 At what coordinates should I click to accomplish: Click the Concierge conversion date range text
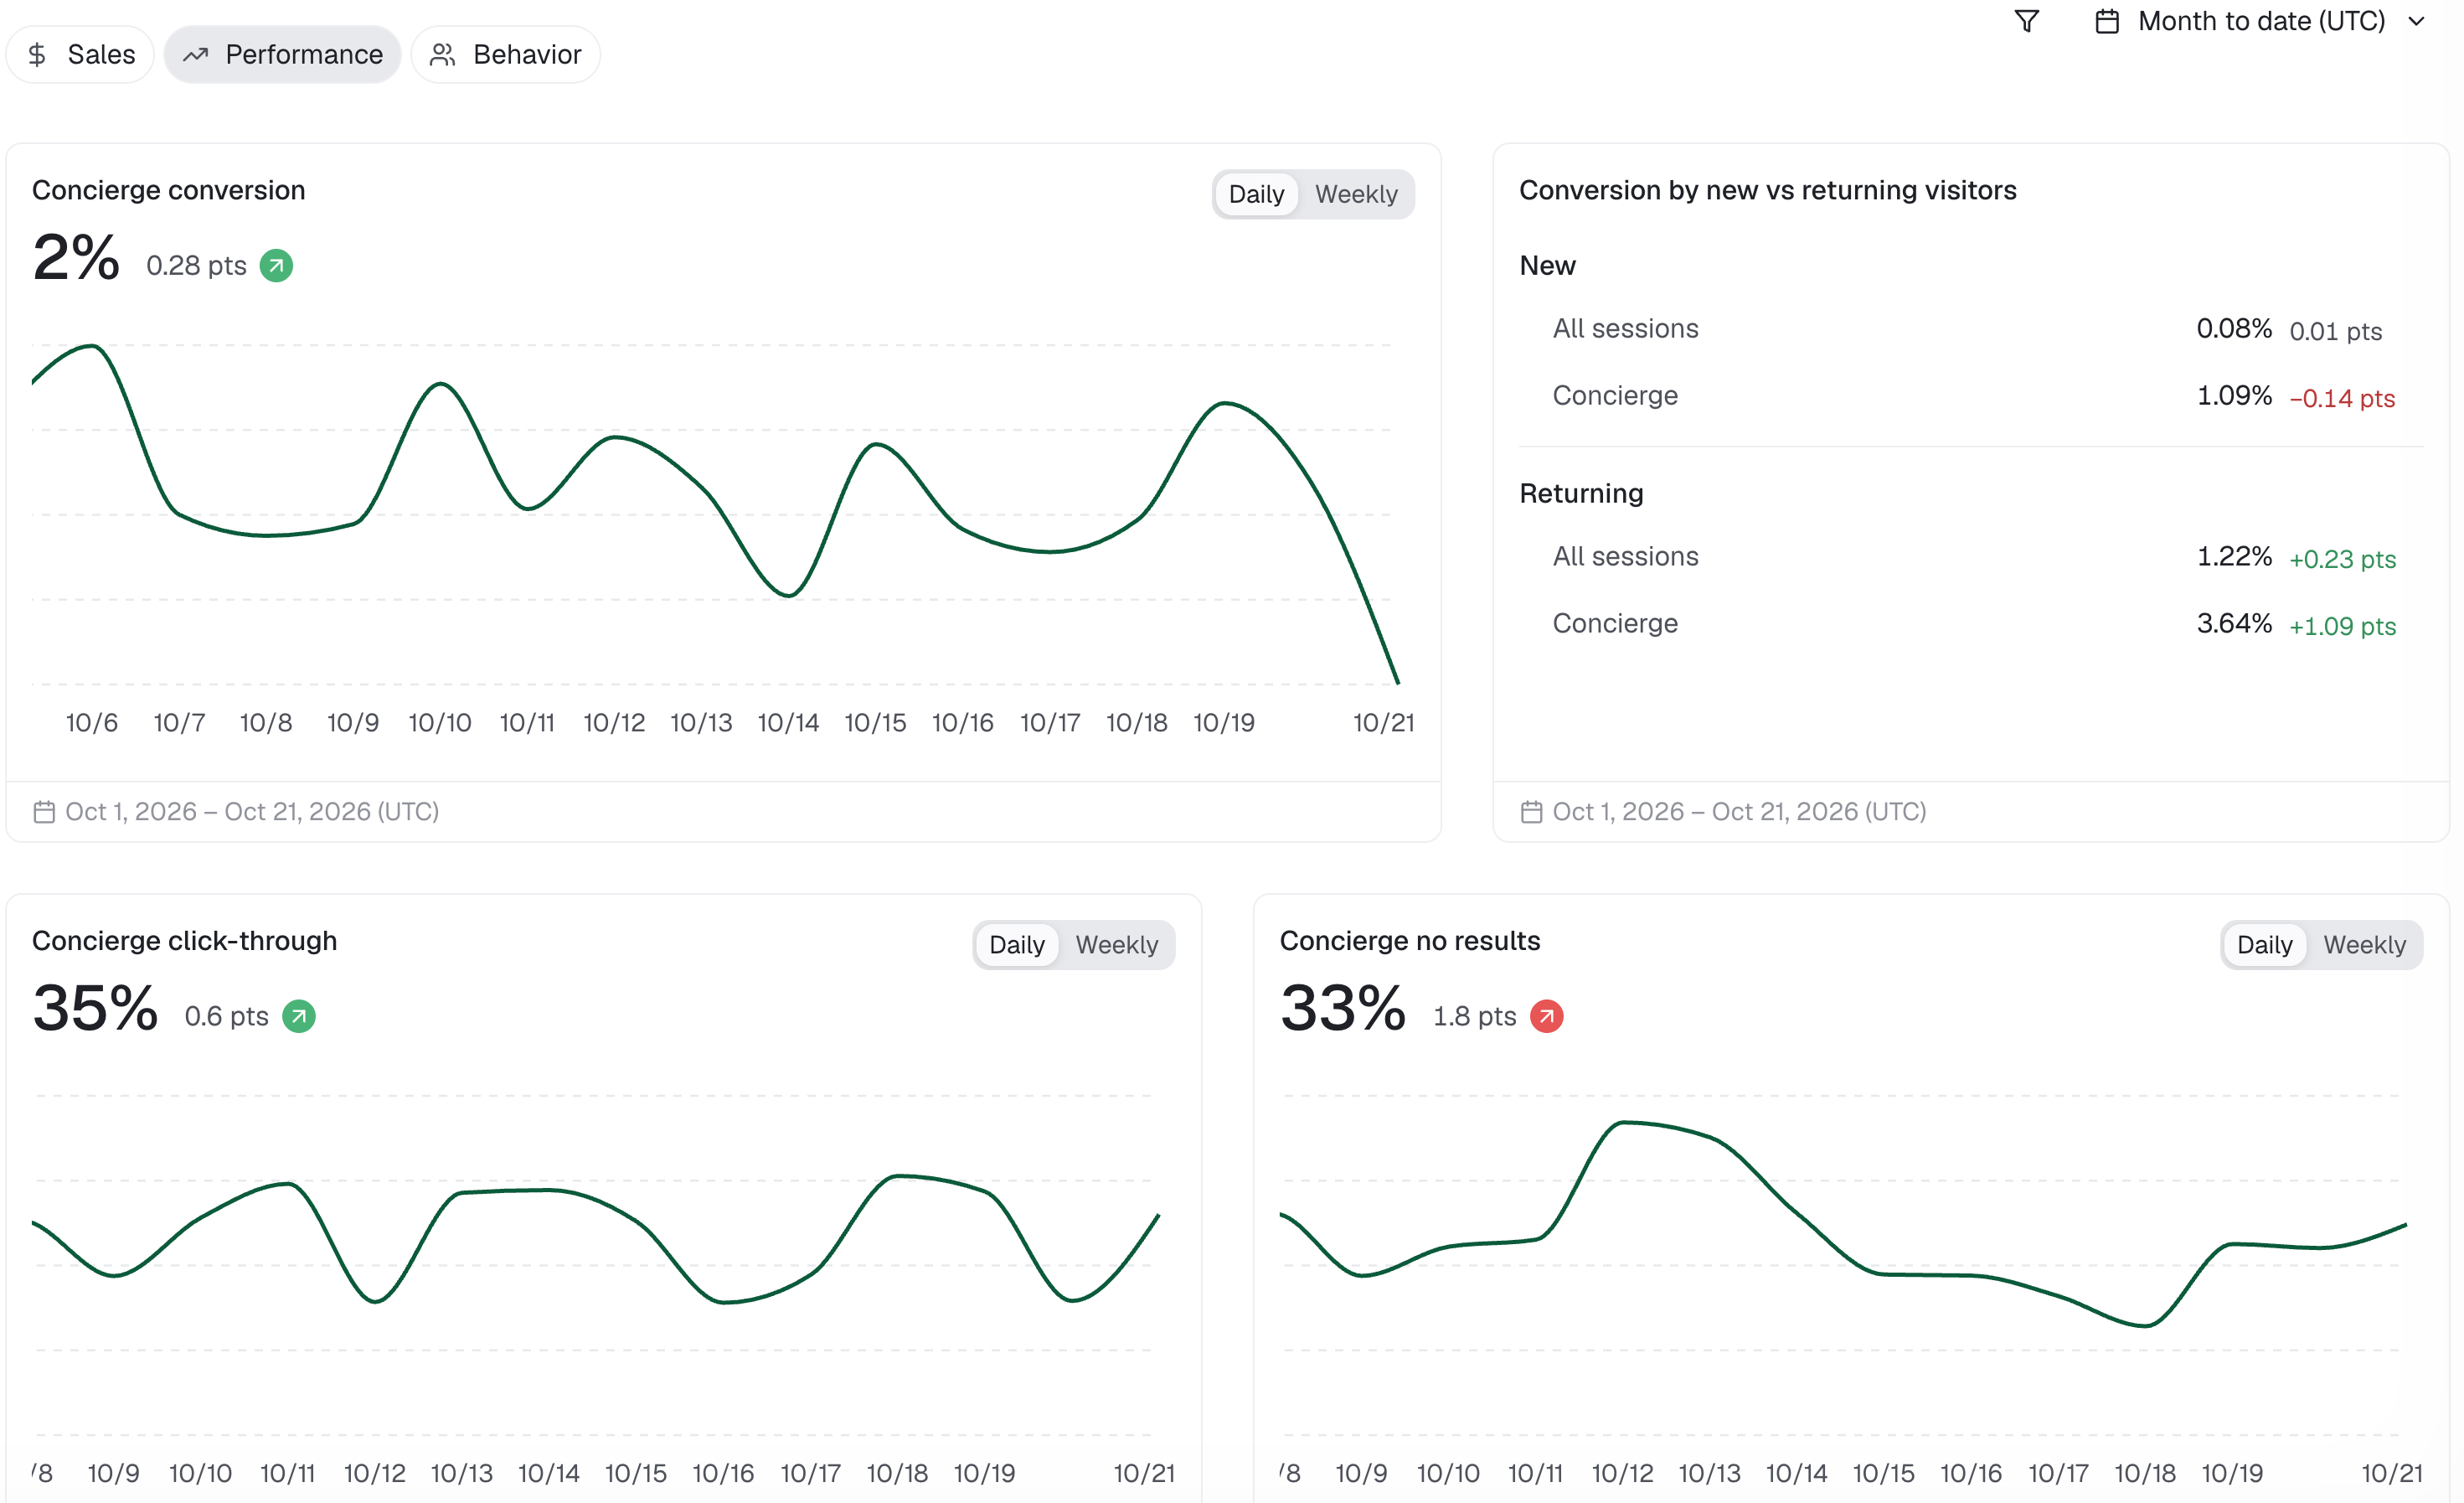coord(252,811)
